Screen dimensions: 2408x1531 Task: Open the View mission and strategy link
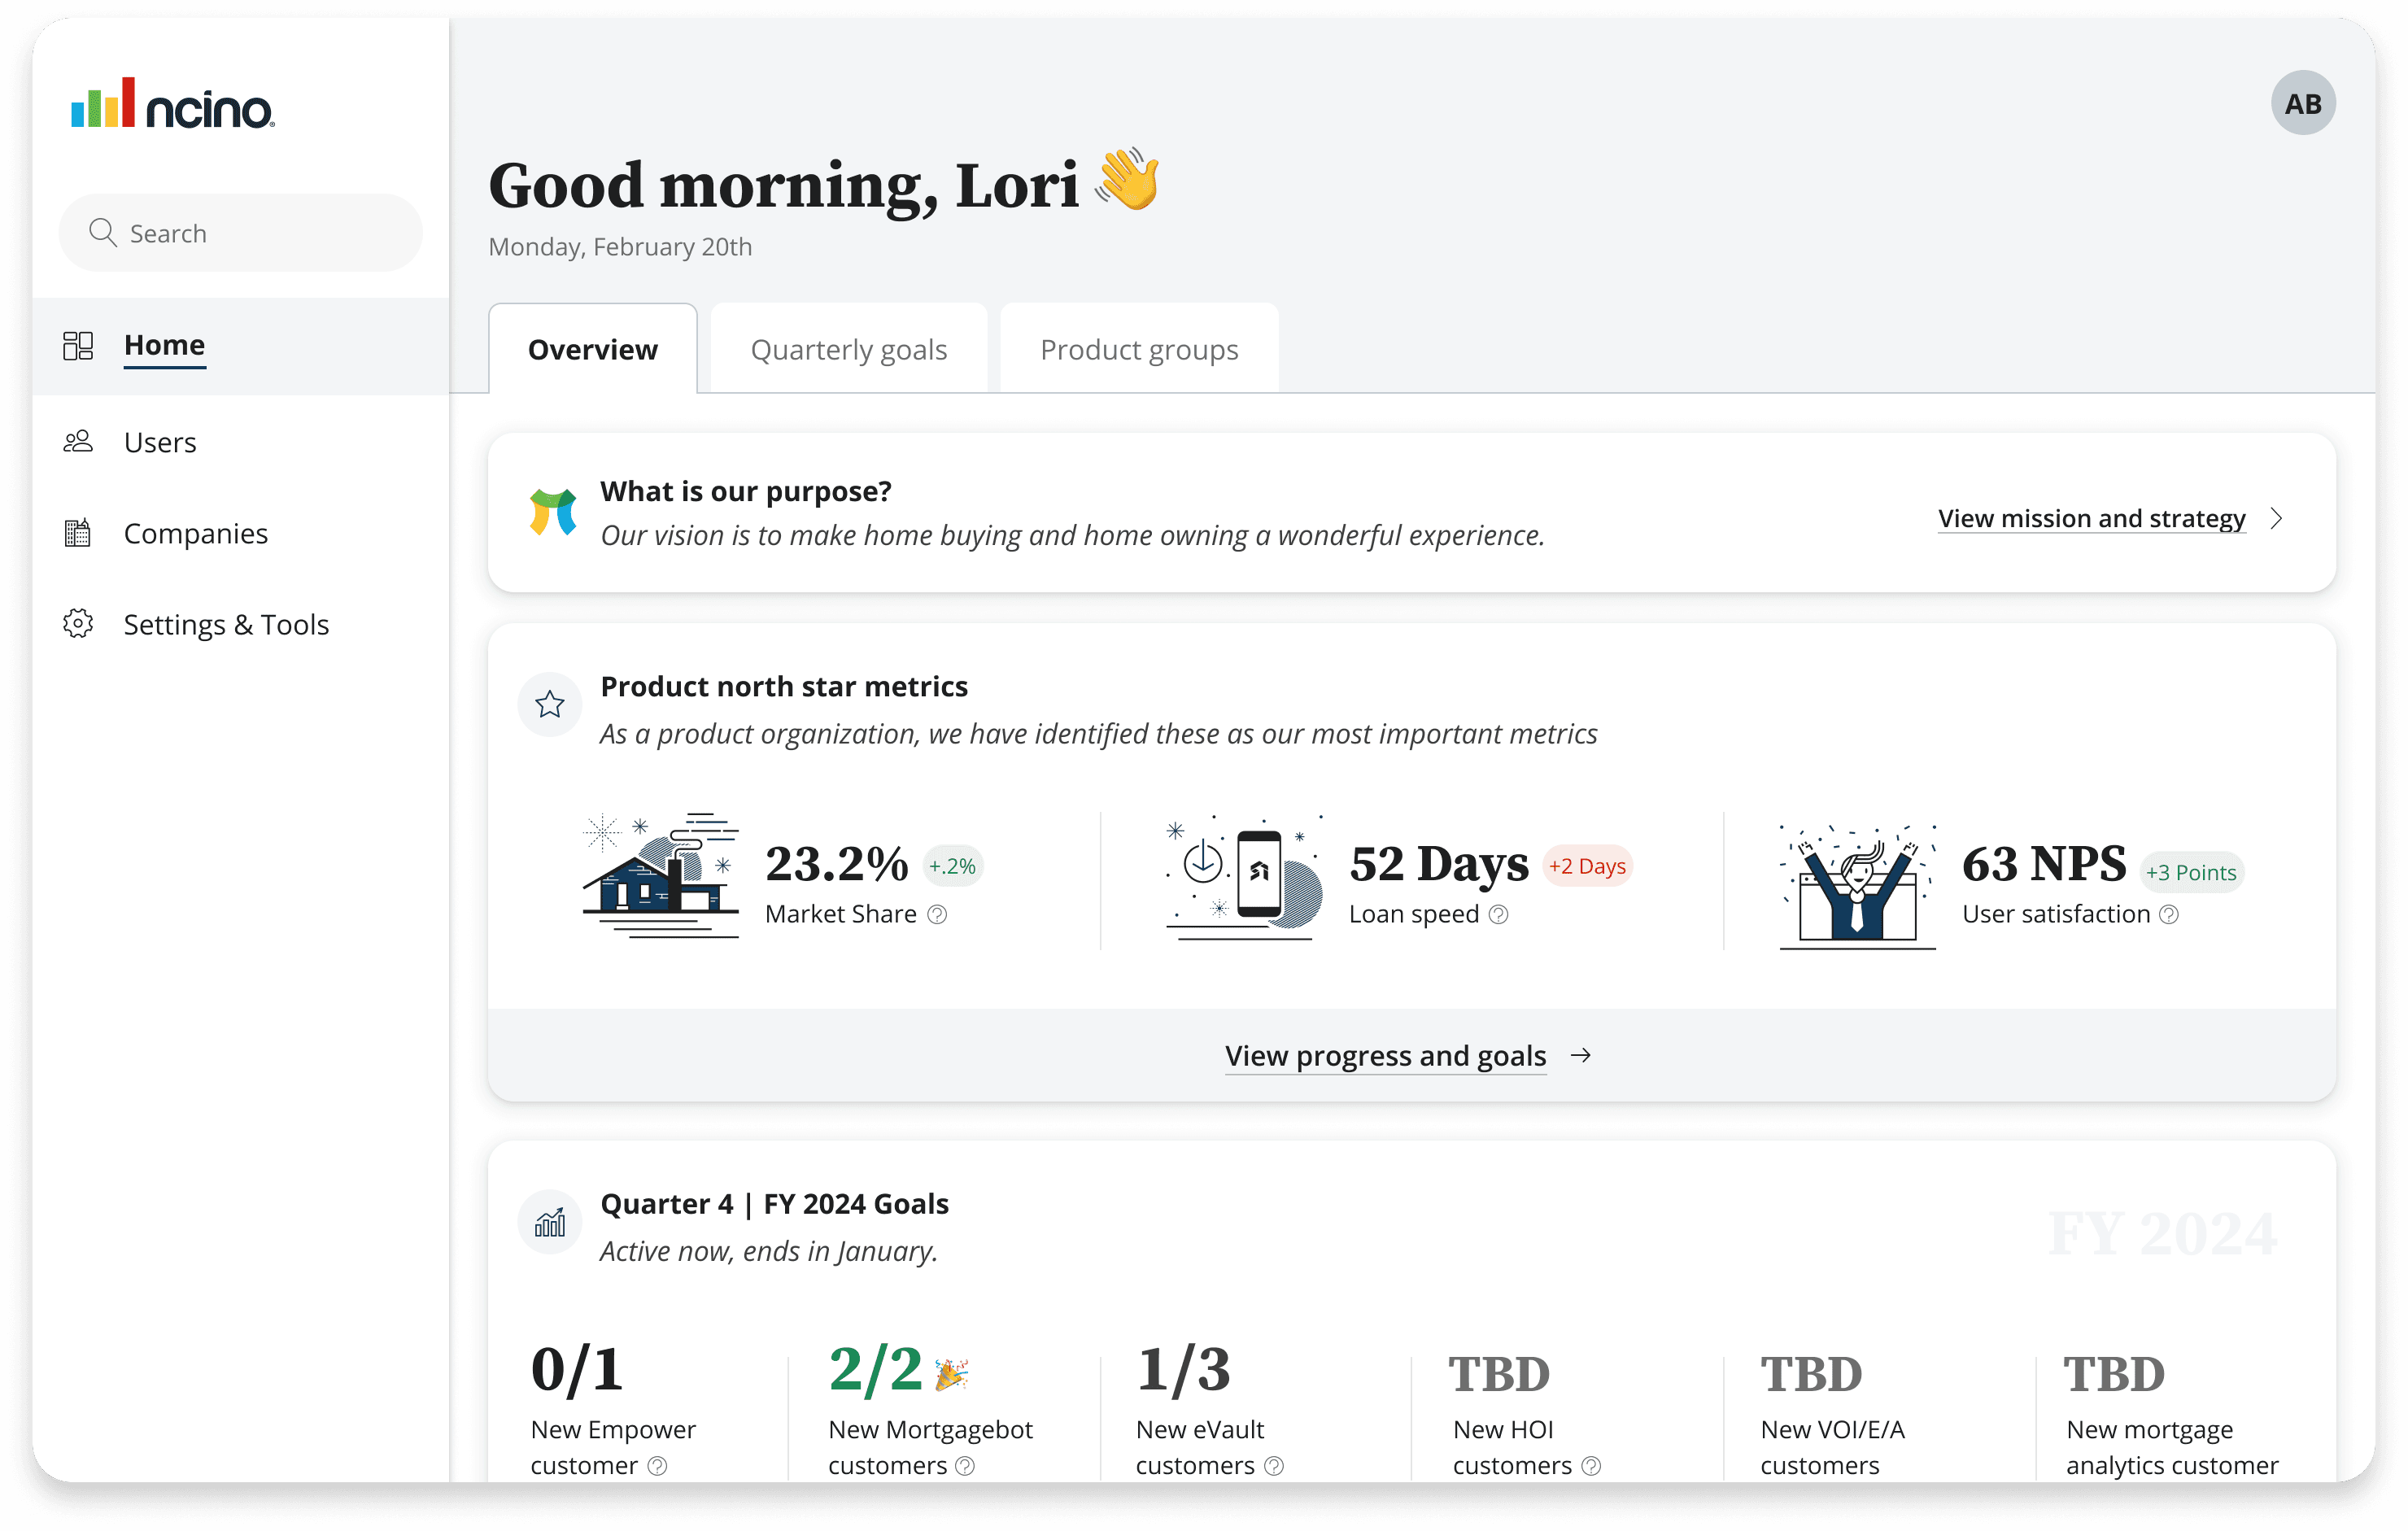pos(2091,519)
